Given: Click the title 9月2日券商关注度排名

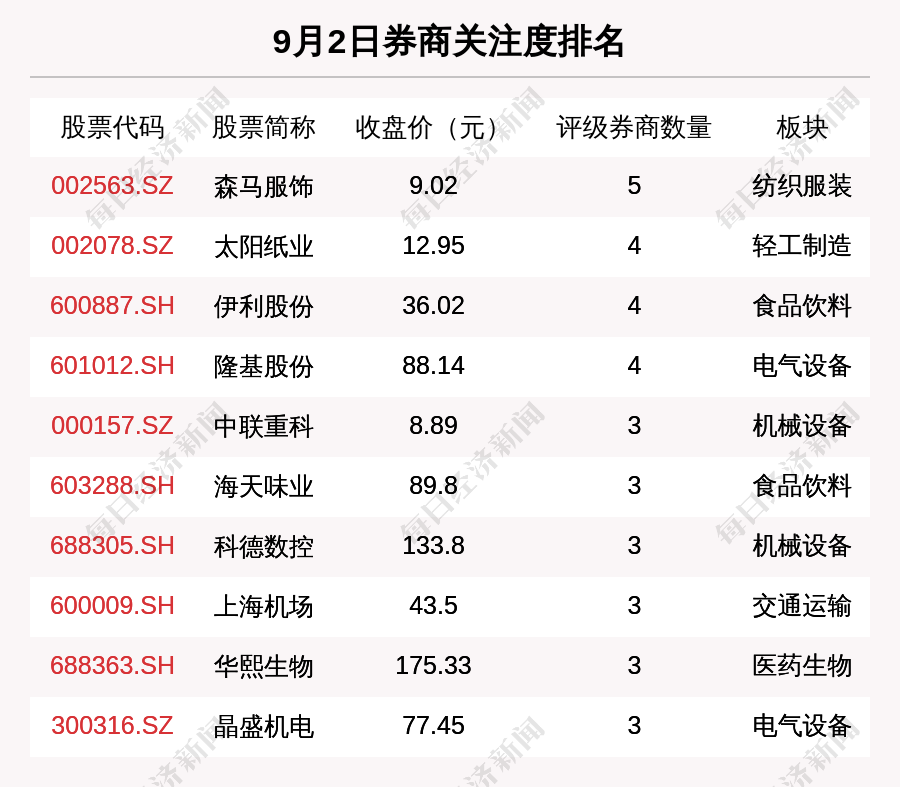Looking at the screenshot, I should point(448,42).
